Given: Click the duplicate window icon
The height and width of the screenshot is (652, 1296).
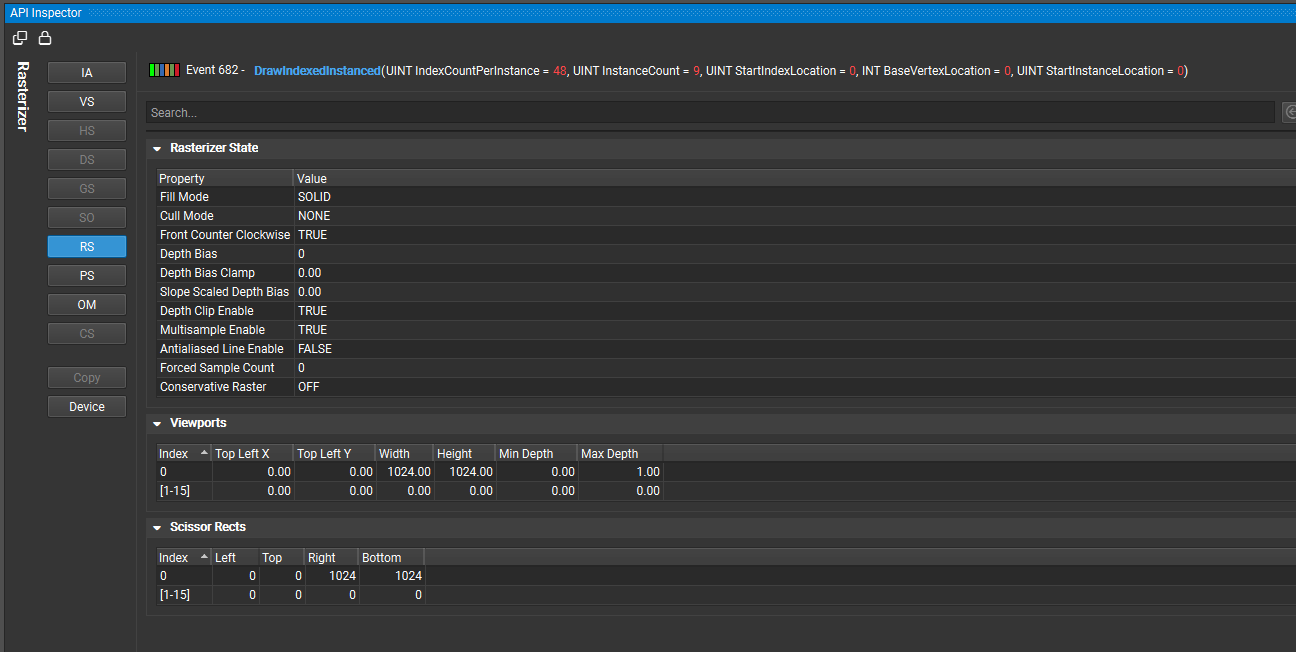Looking at the screenshot, I should [19, 36].
